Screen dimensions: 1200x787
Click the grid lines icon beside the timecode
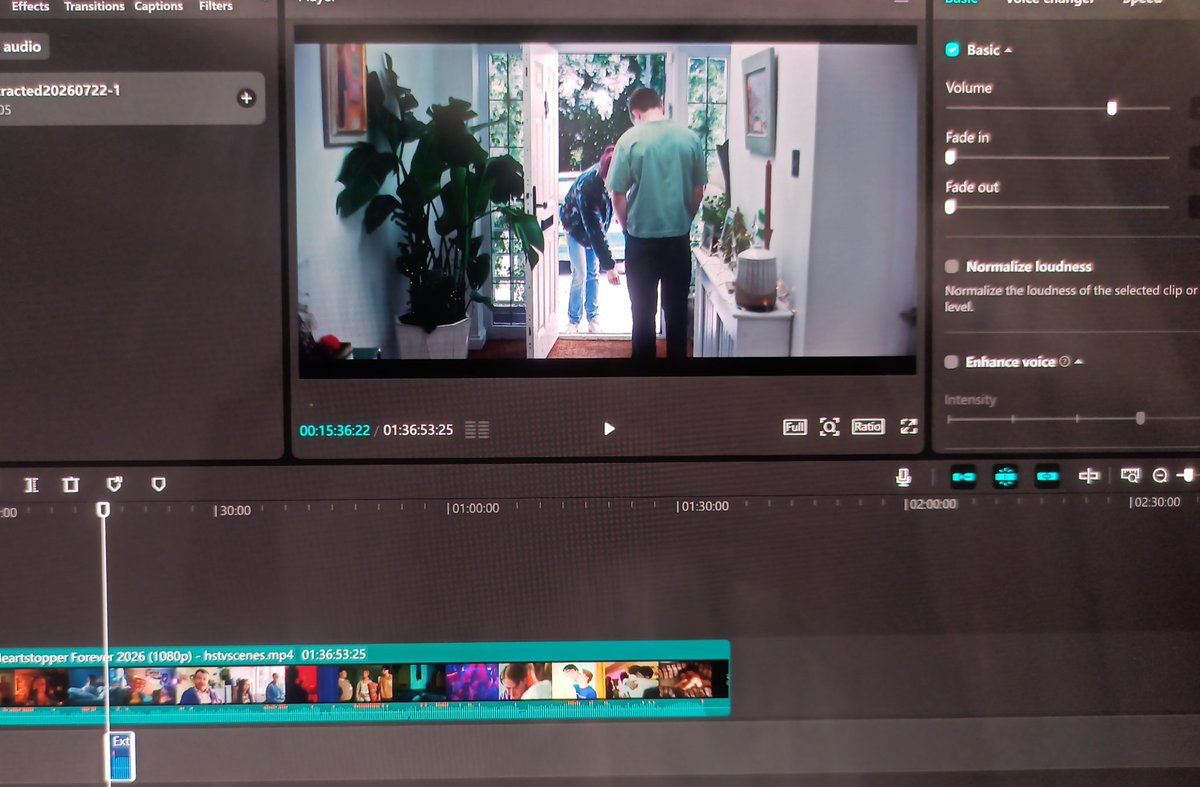[478, 430]
